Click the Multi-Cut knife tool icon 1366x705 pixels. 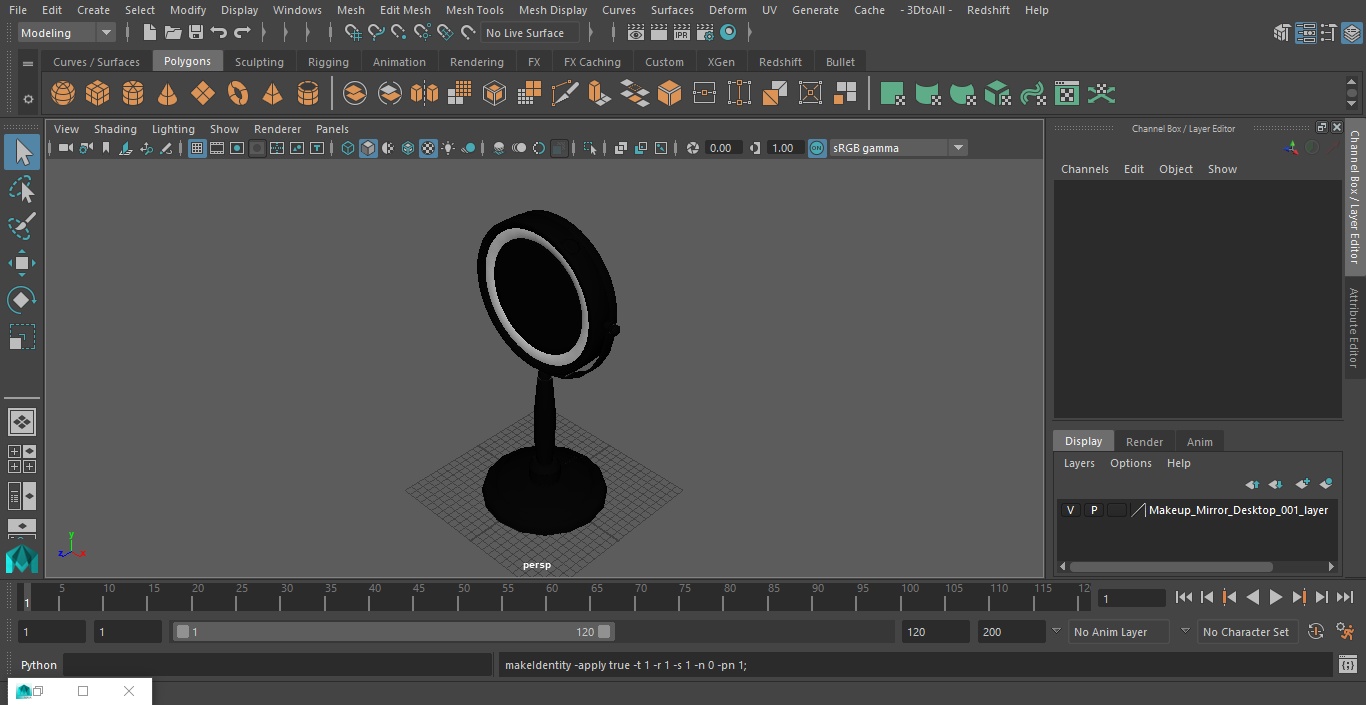point(565,94)
